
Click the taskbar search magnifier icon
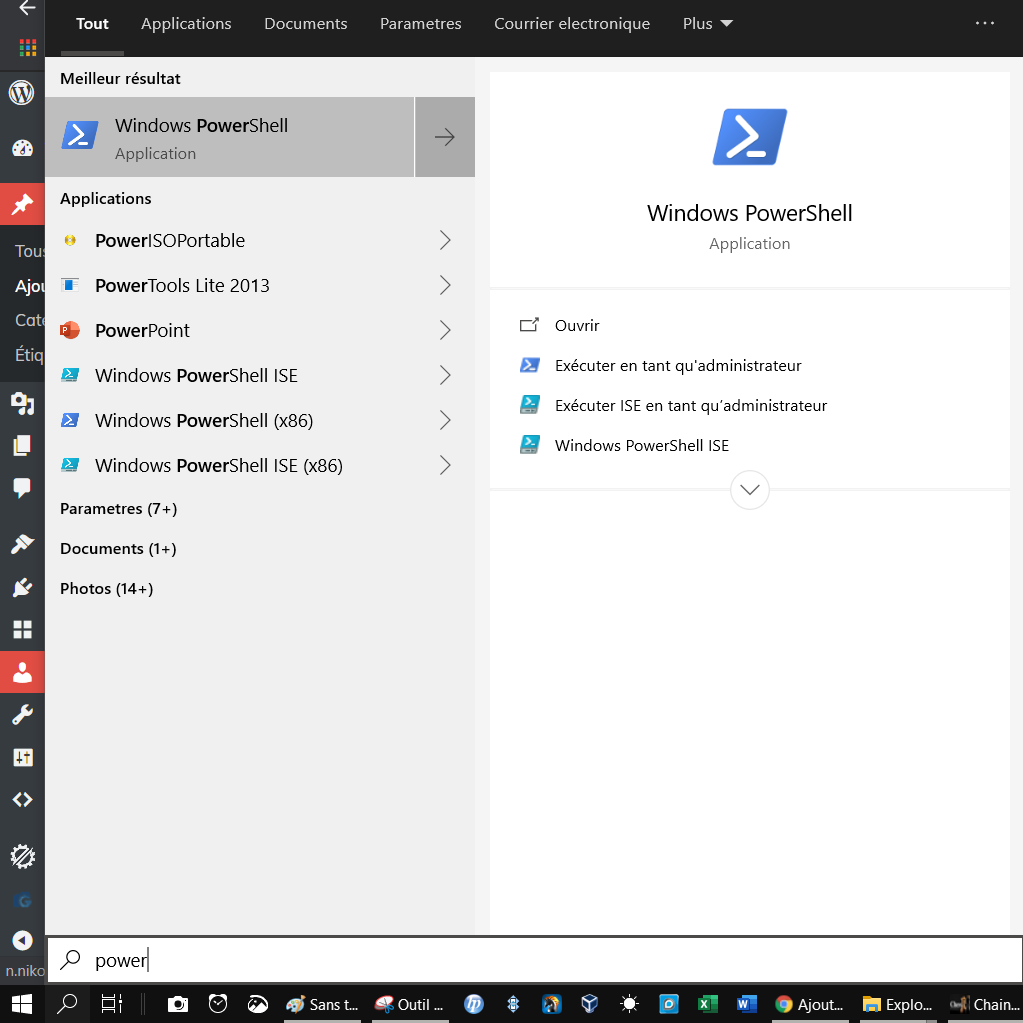(67, 1004)
